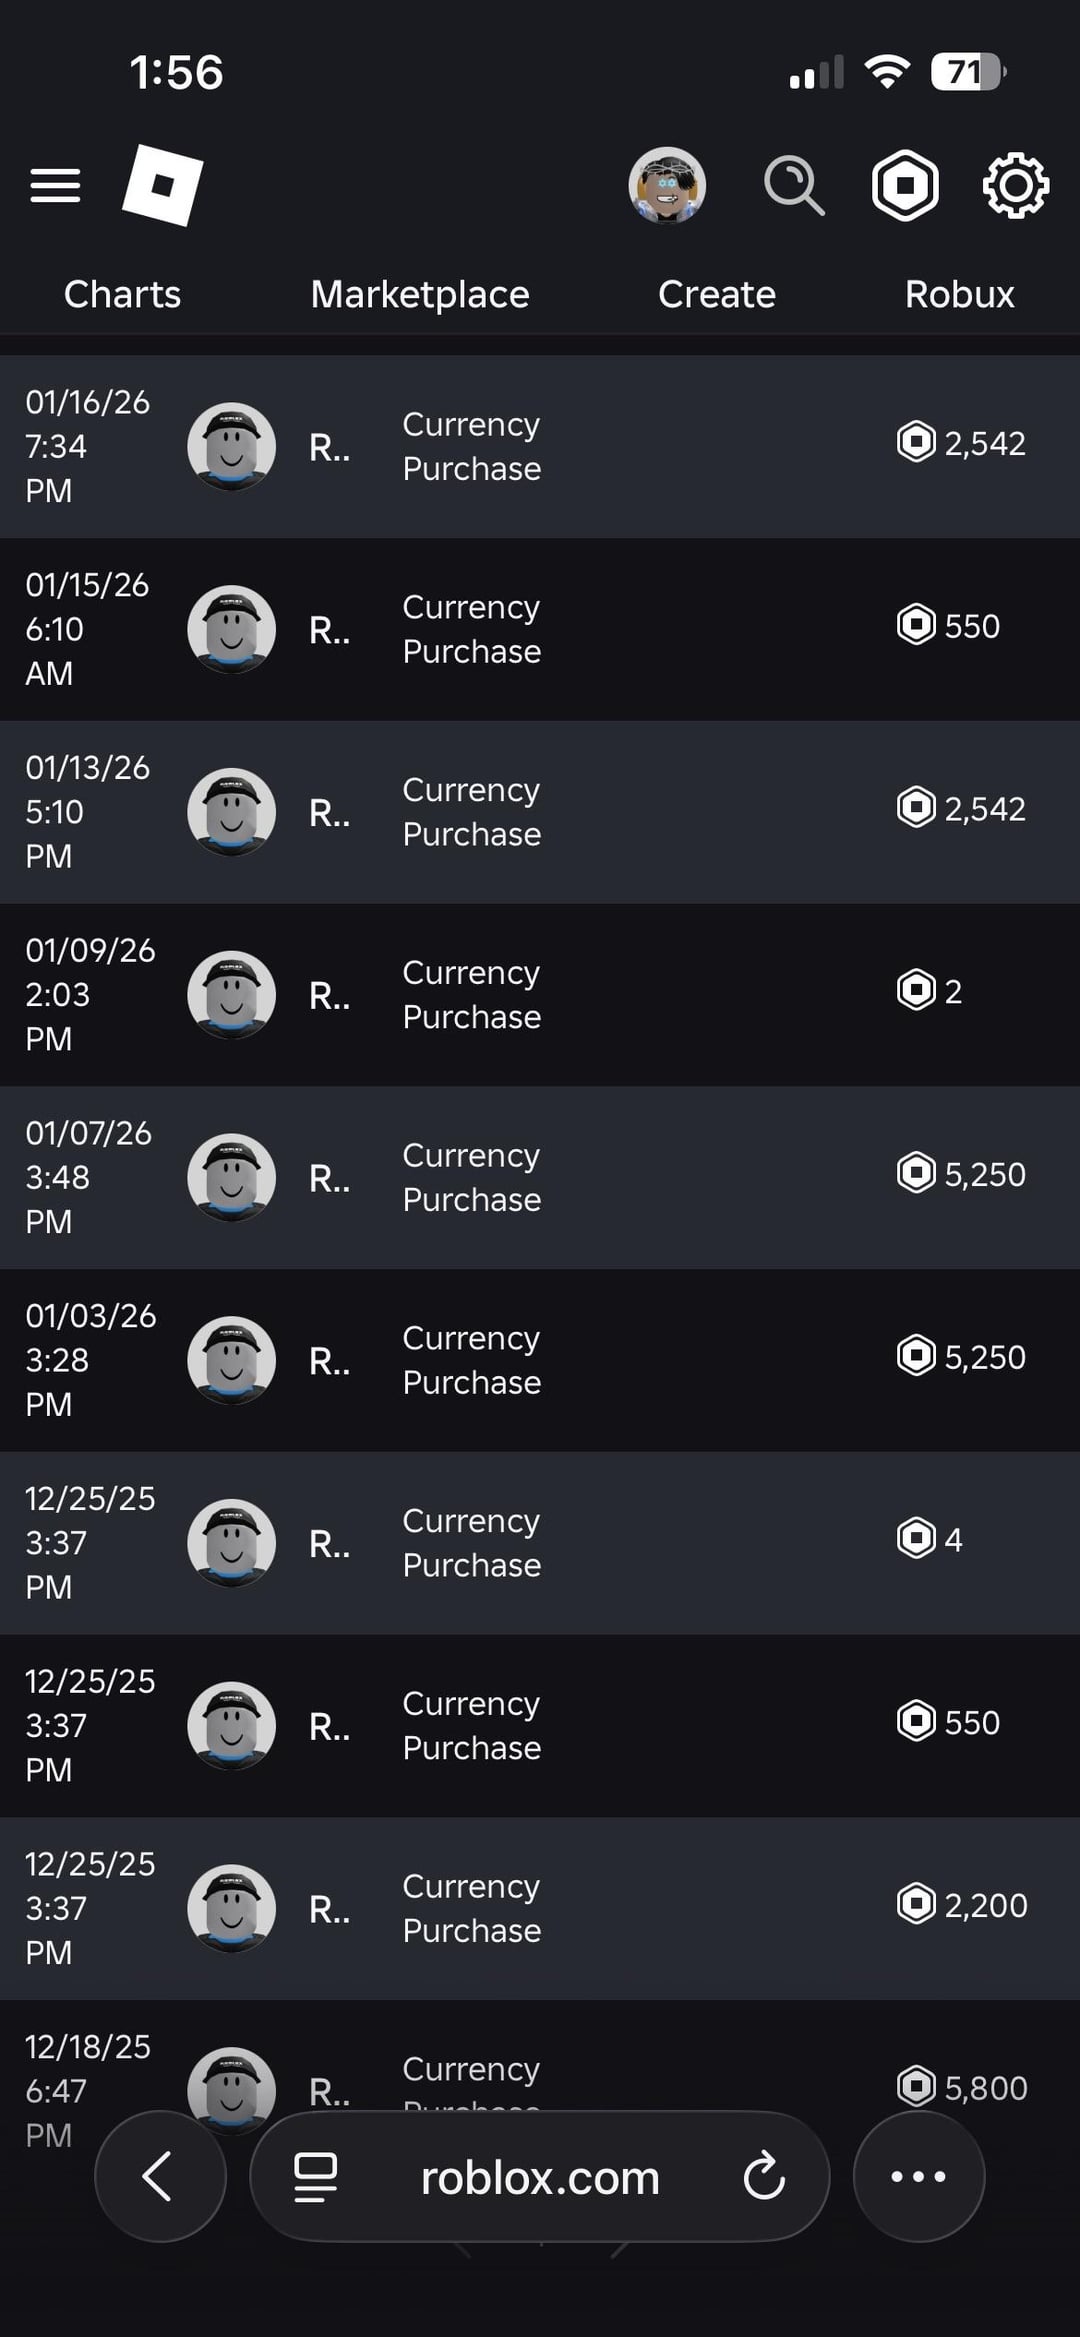The height and width of the screenshot is (2337, 1080).
Task: Switch to the Charts tab
Action: (x=122, y=294)
